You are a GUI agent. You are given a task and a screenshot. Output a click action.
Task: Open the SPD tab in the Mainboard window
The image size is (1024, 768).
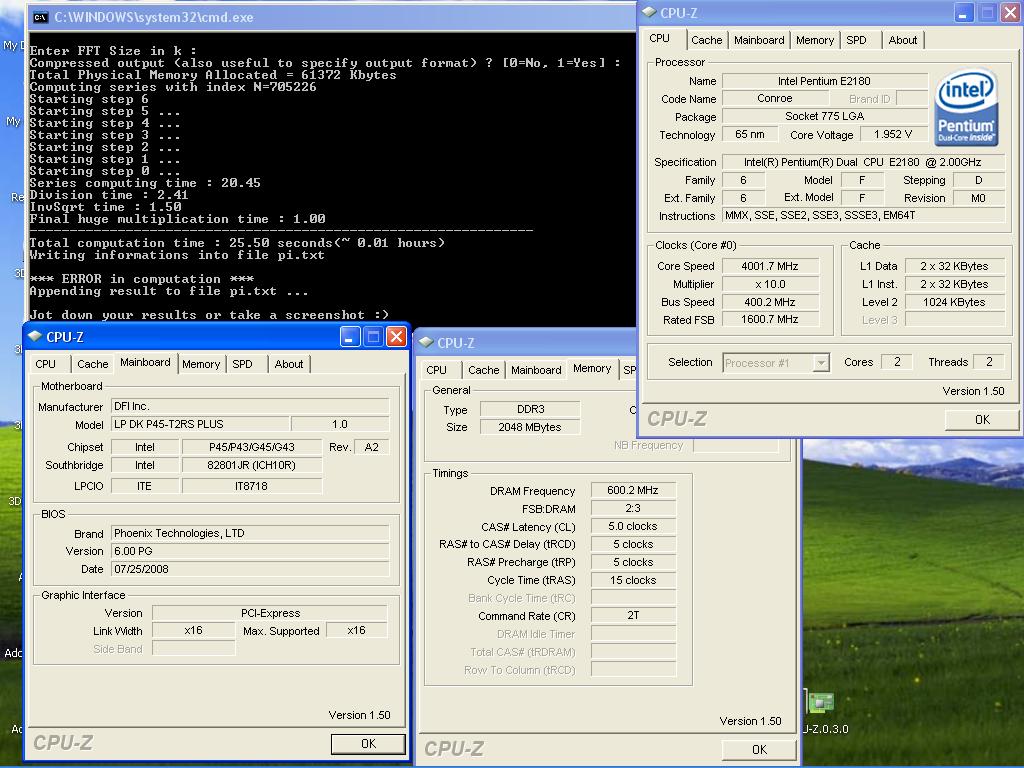point(242,364)
